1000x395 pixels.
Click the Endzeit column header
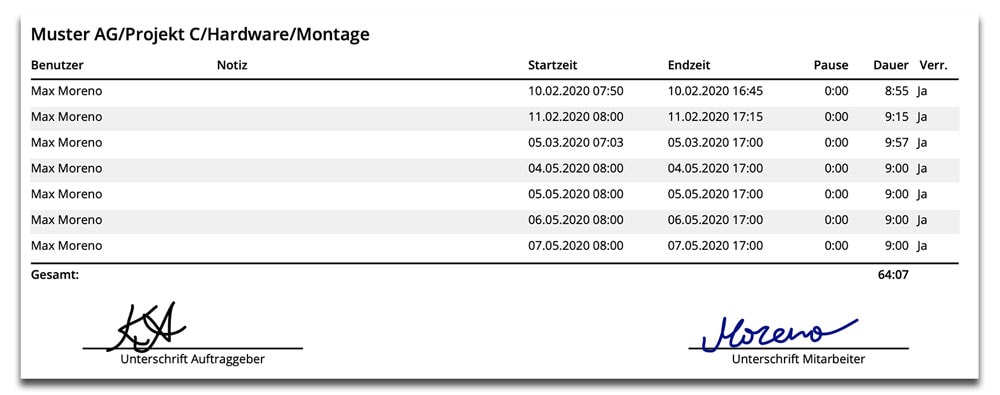(689, 64)
